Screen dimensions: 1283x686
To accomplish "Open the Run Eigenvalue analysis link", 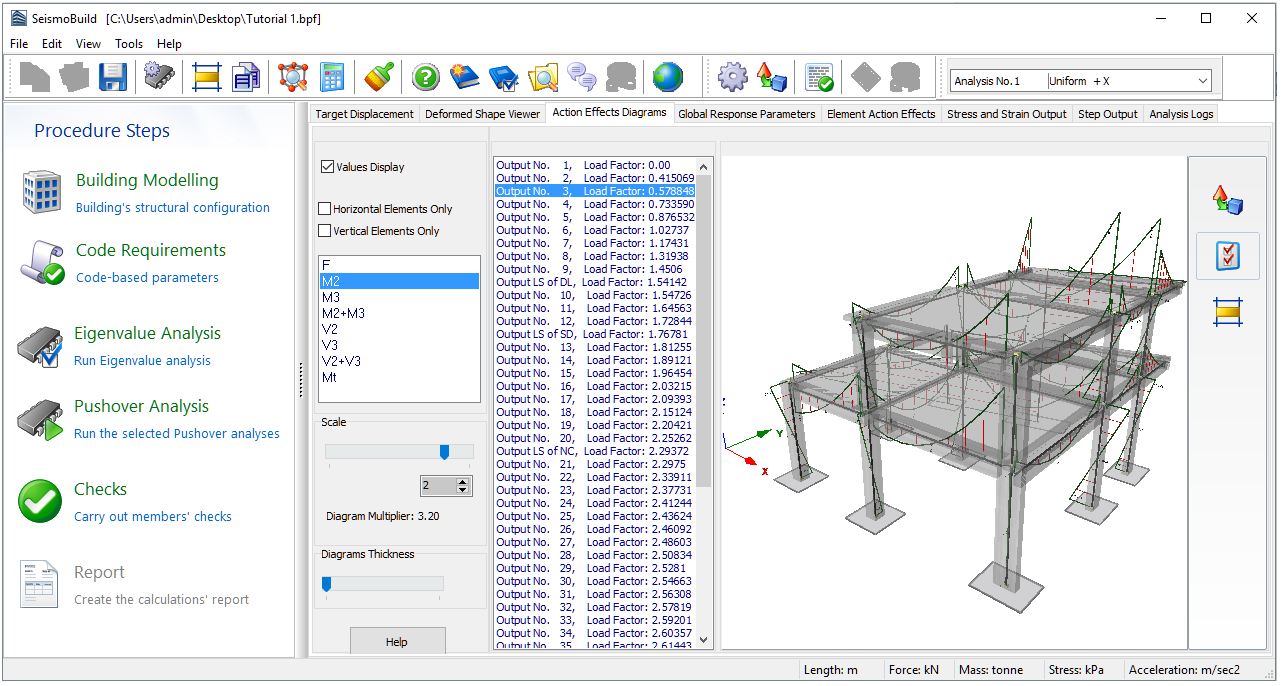I will 142,361.
